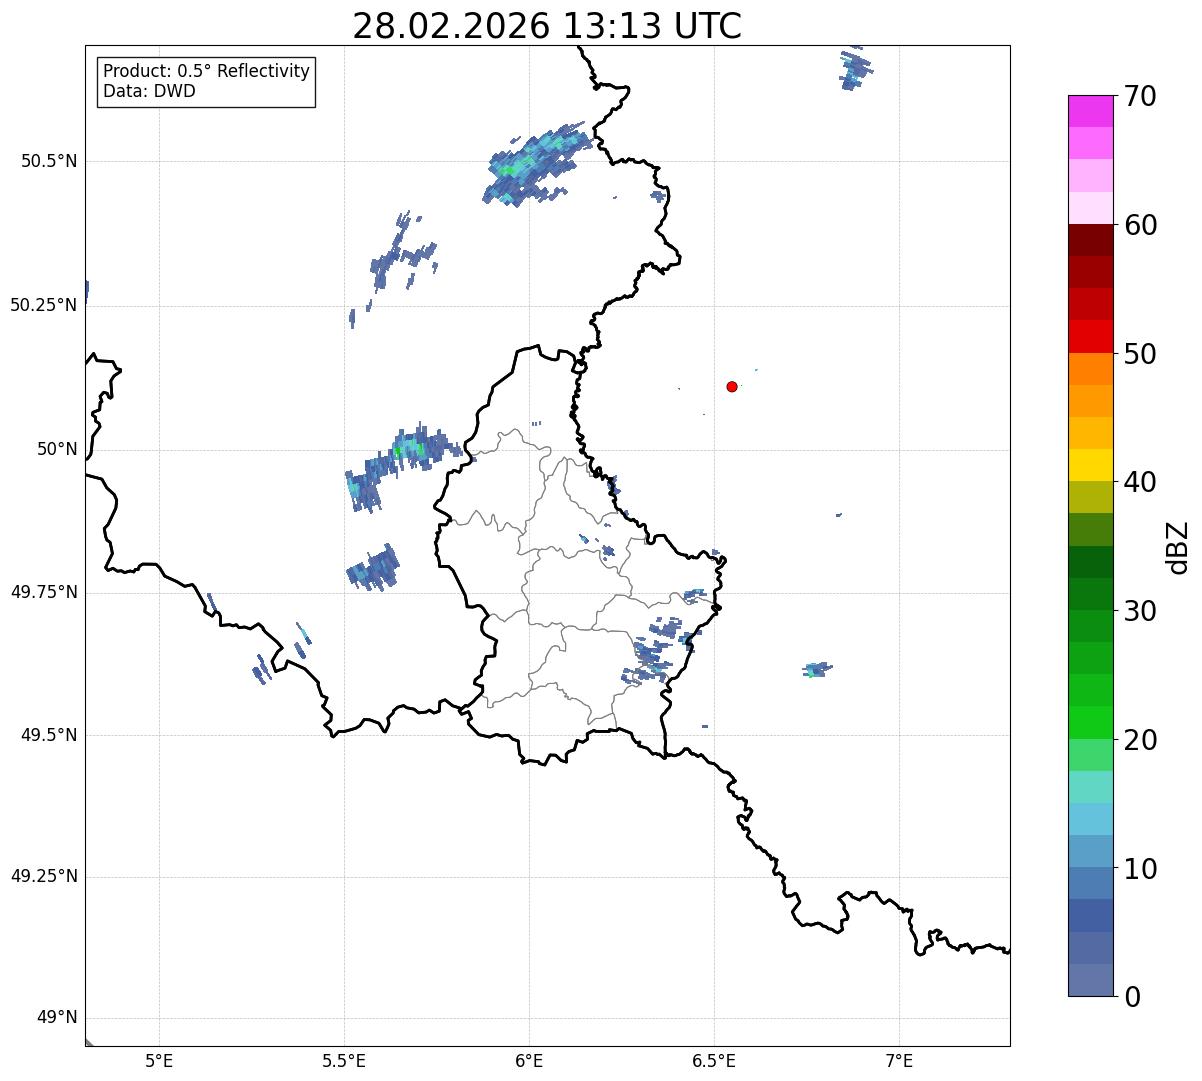Click the "dBZ" colorbar label
This screenshot has height=1081, width=1202.
click(x=1178, y=547)
